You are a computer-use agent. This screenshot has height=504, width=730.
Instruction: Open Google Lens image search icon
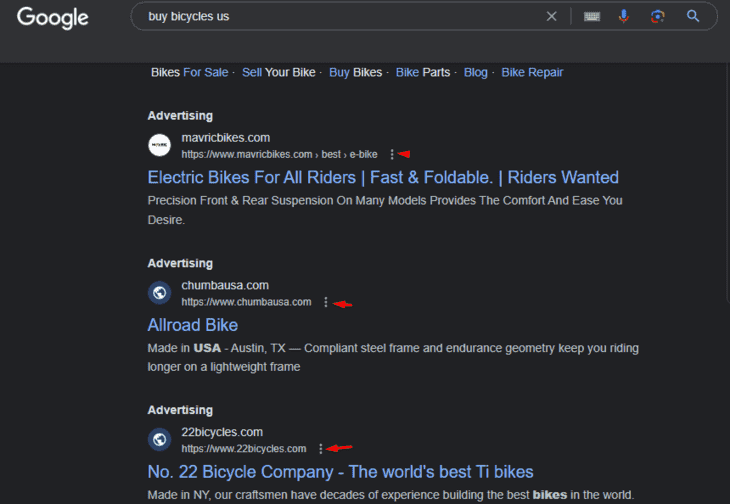(657, 16)
